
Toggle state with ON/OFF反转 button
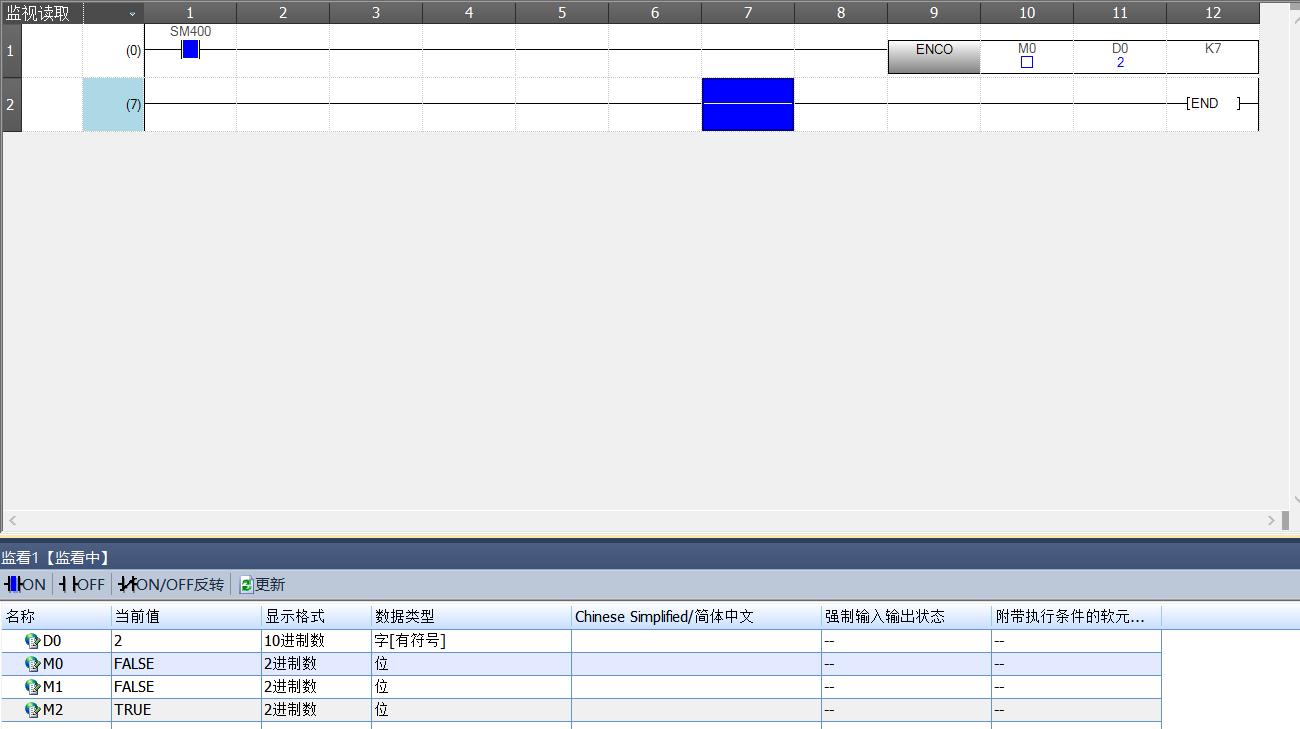tap(171, 584)
